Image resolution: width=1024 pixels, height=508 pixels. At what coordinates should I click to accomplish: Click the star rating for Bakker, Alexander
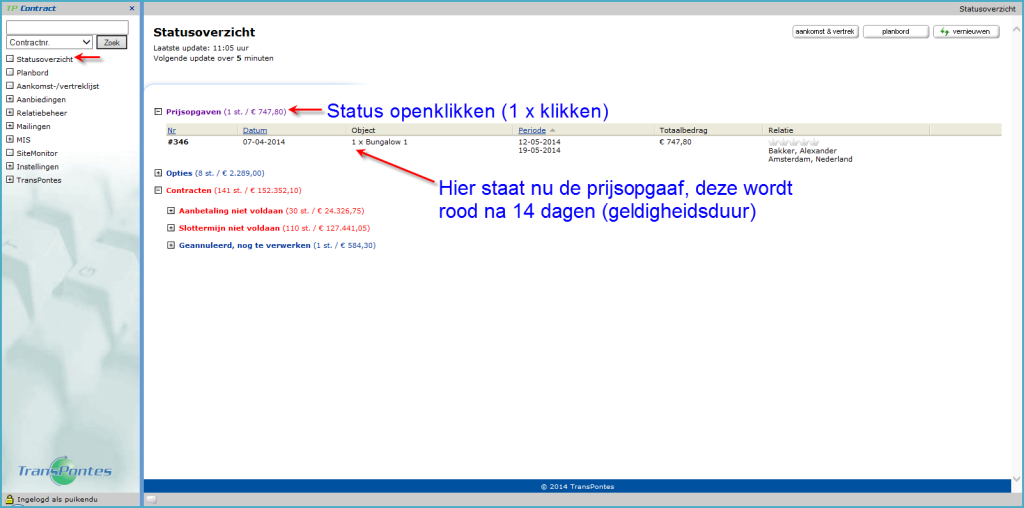tap(793, 142)
